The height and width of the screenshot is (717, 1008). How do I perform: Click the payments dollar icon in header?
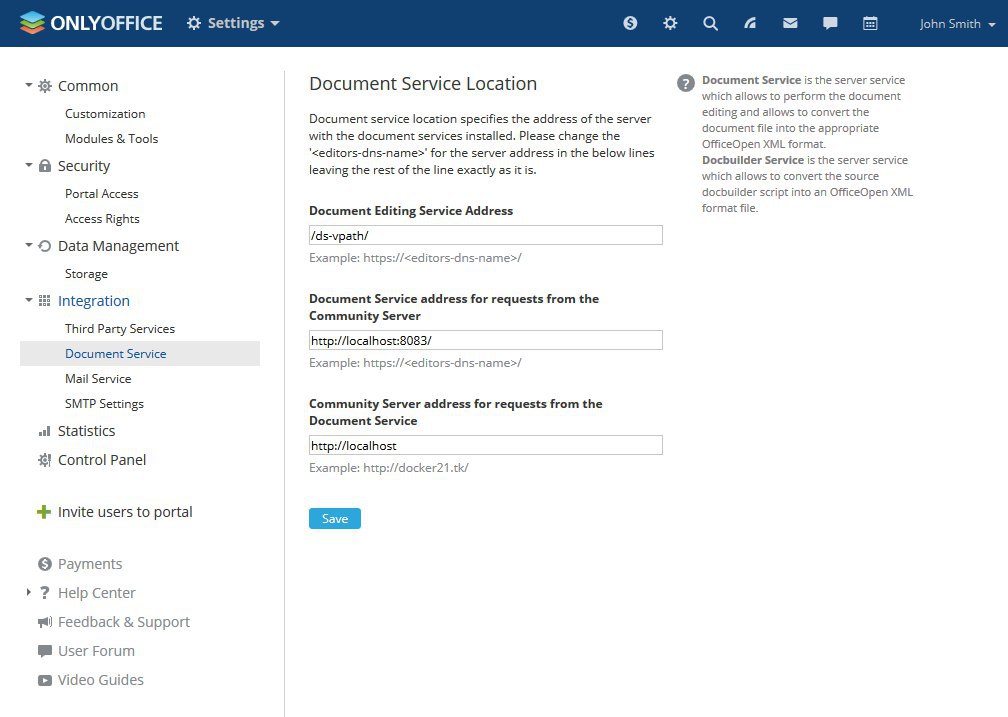pyautogui.click(x=630, y=23)
